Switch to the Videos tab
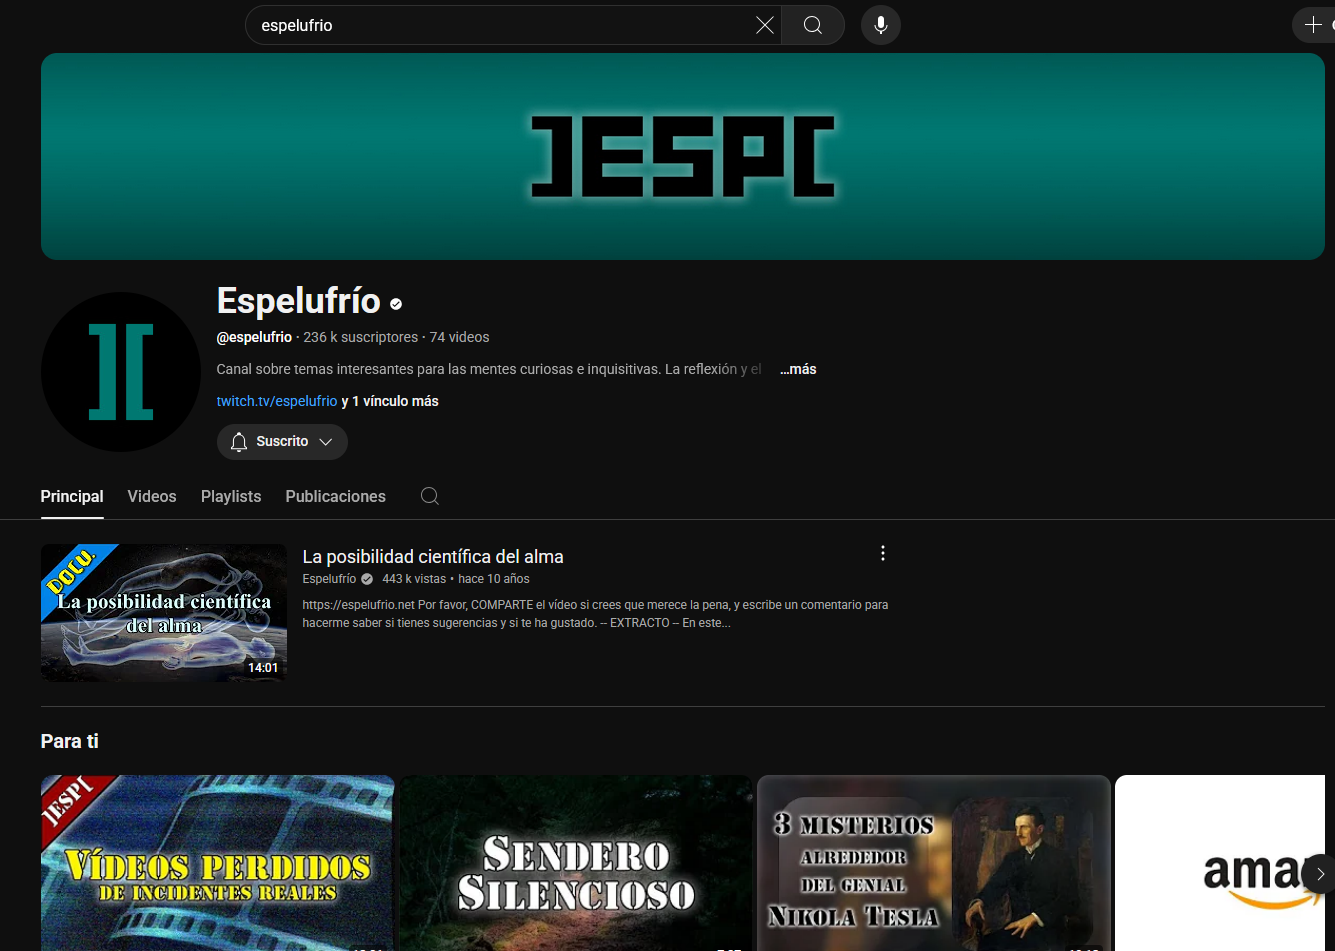The height and width of the screenshot is (951, 1335). [x=152, y=496]
